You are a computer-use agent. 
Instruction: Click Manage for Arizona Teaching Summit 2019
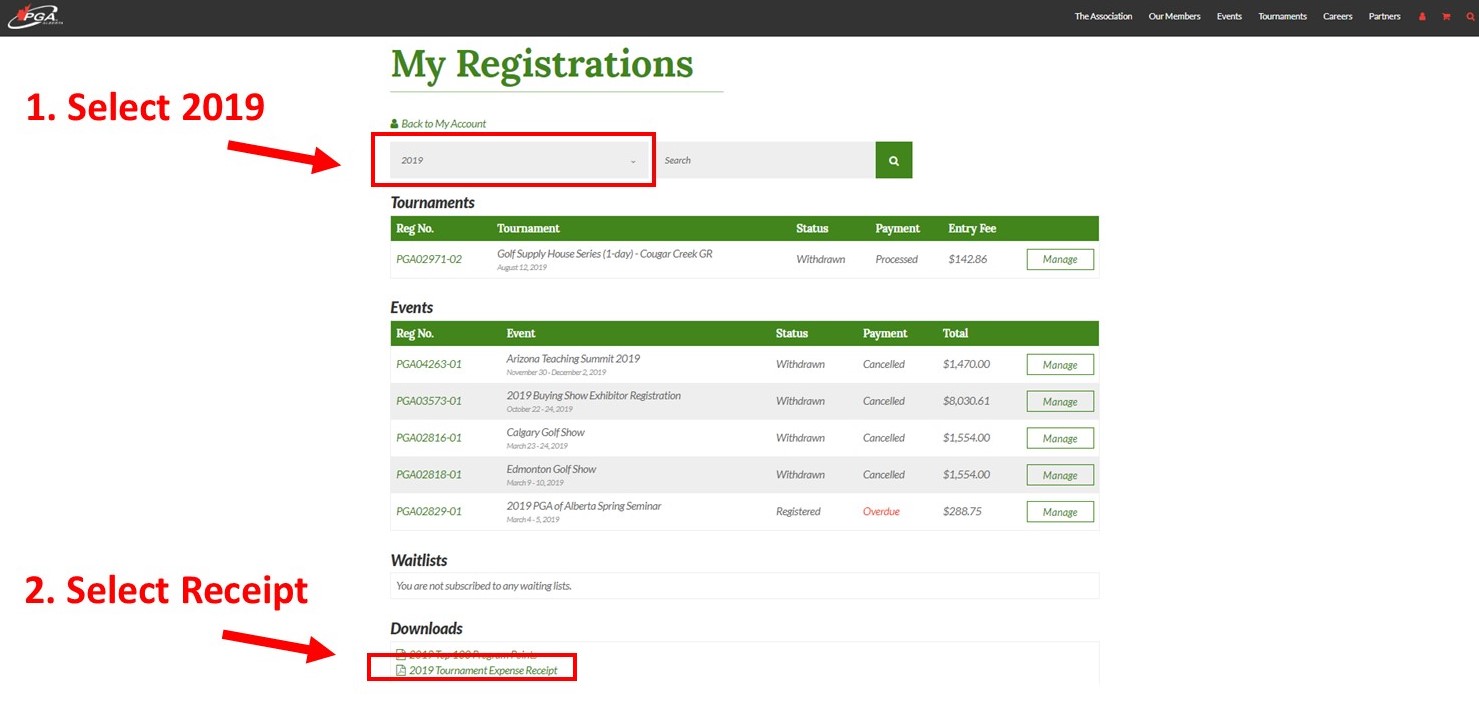(1059, 365)
